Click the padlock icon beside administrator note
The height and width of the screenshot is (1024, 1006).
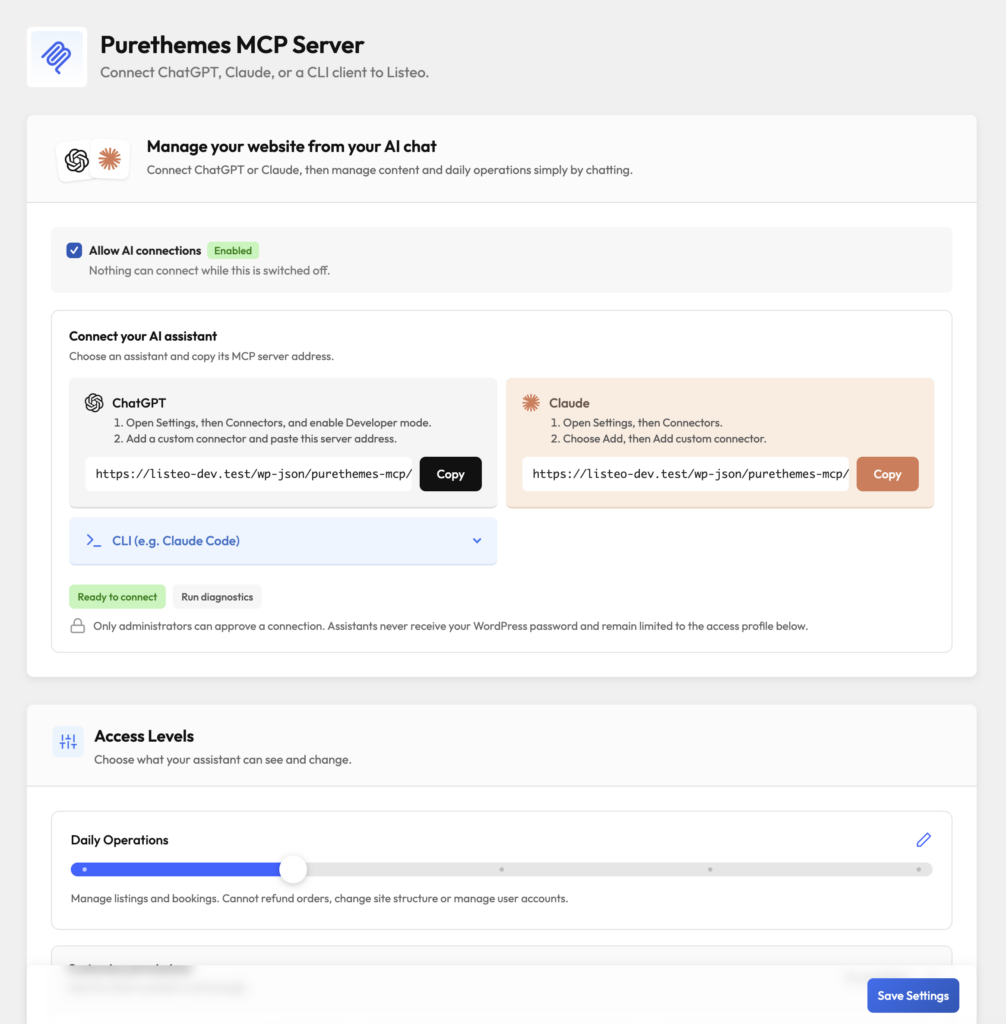click(x=78, y=626)
